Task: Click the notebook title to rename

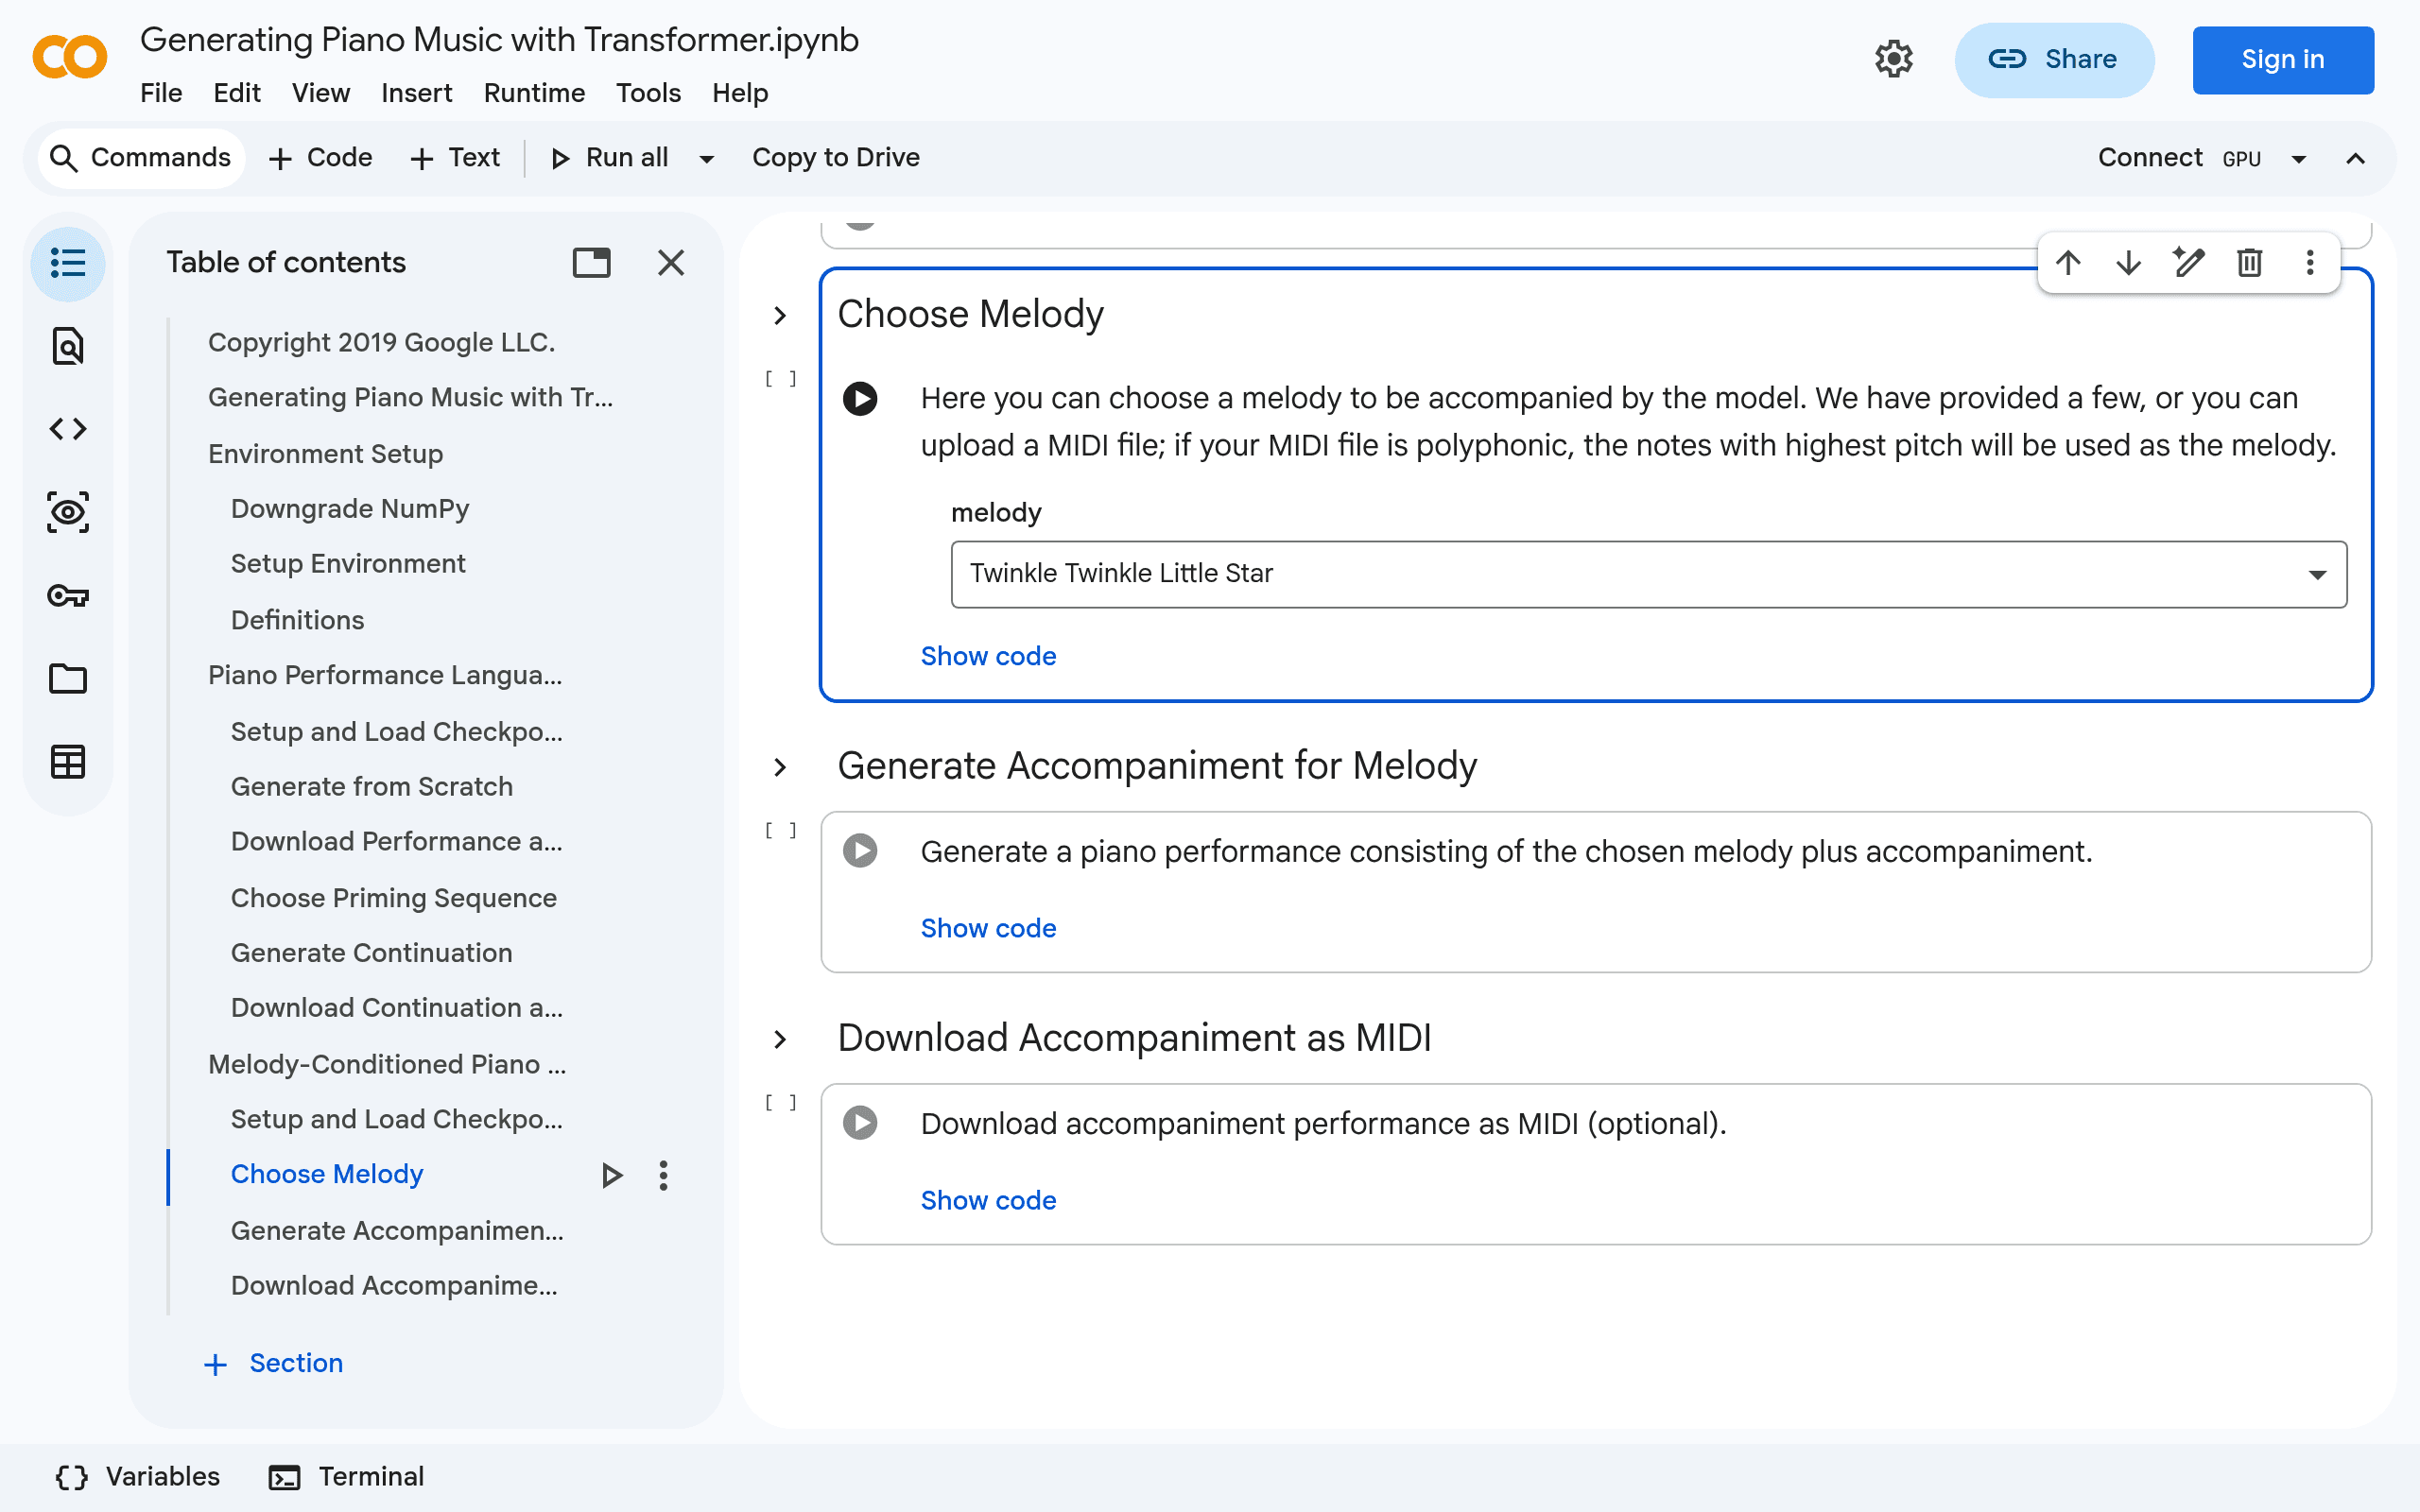Action: (x=499, y=40)
